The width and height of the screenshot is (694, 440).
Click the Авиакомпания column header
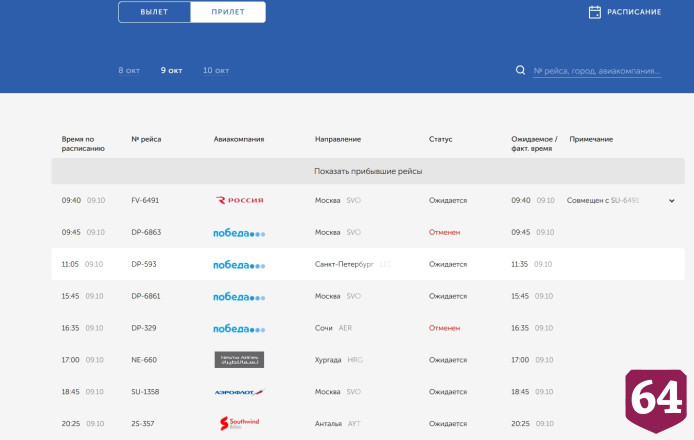click(x=239, y=139)
